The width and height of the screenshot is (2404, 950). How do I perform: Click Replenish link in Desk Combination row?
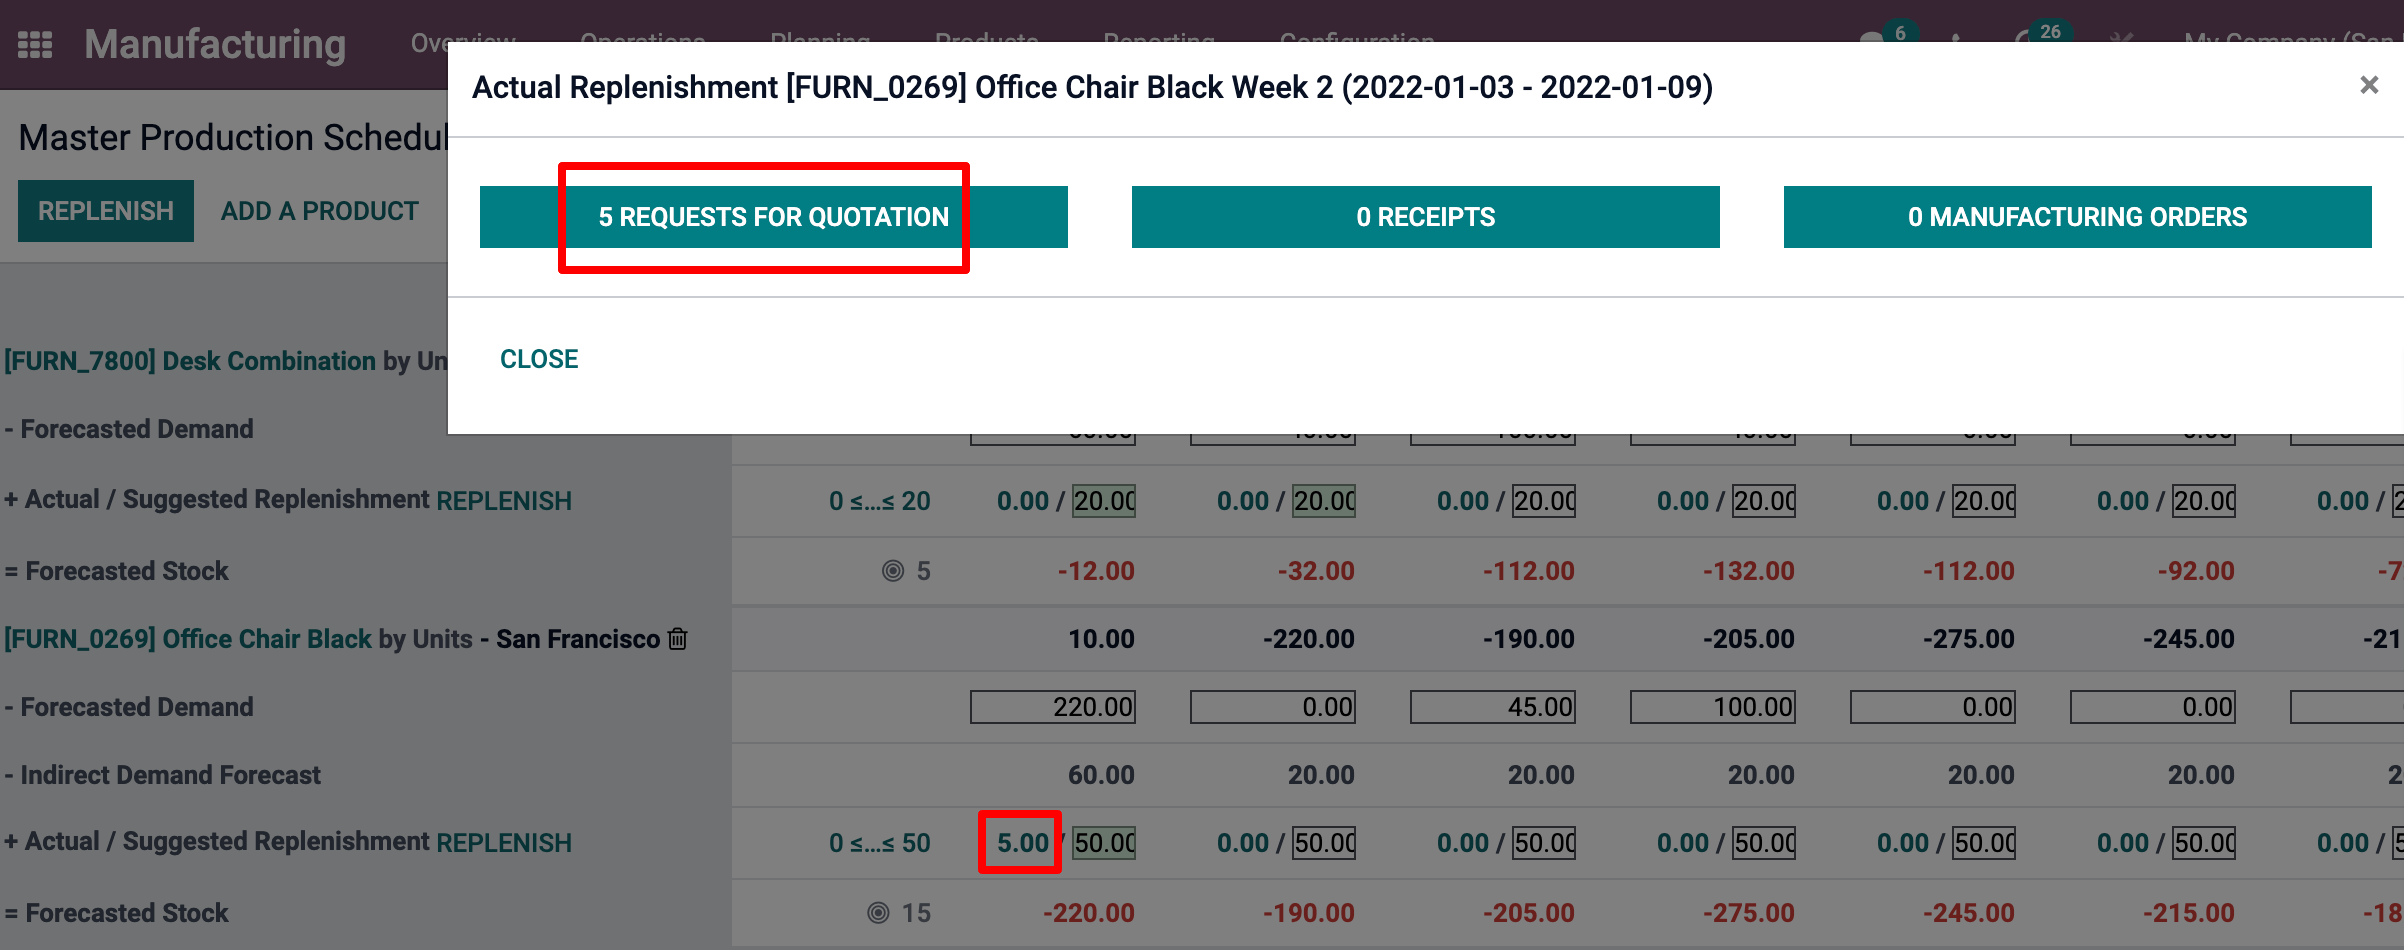[504, 501]
